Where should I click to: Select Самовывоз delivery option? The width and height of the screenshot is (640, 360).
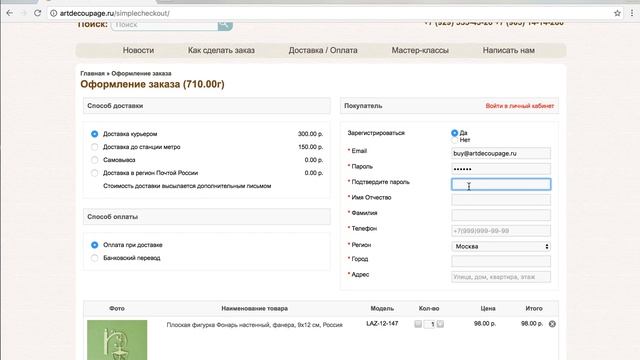[95, 160]
